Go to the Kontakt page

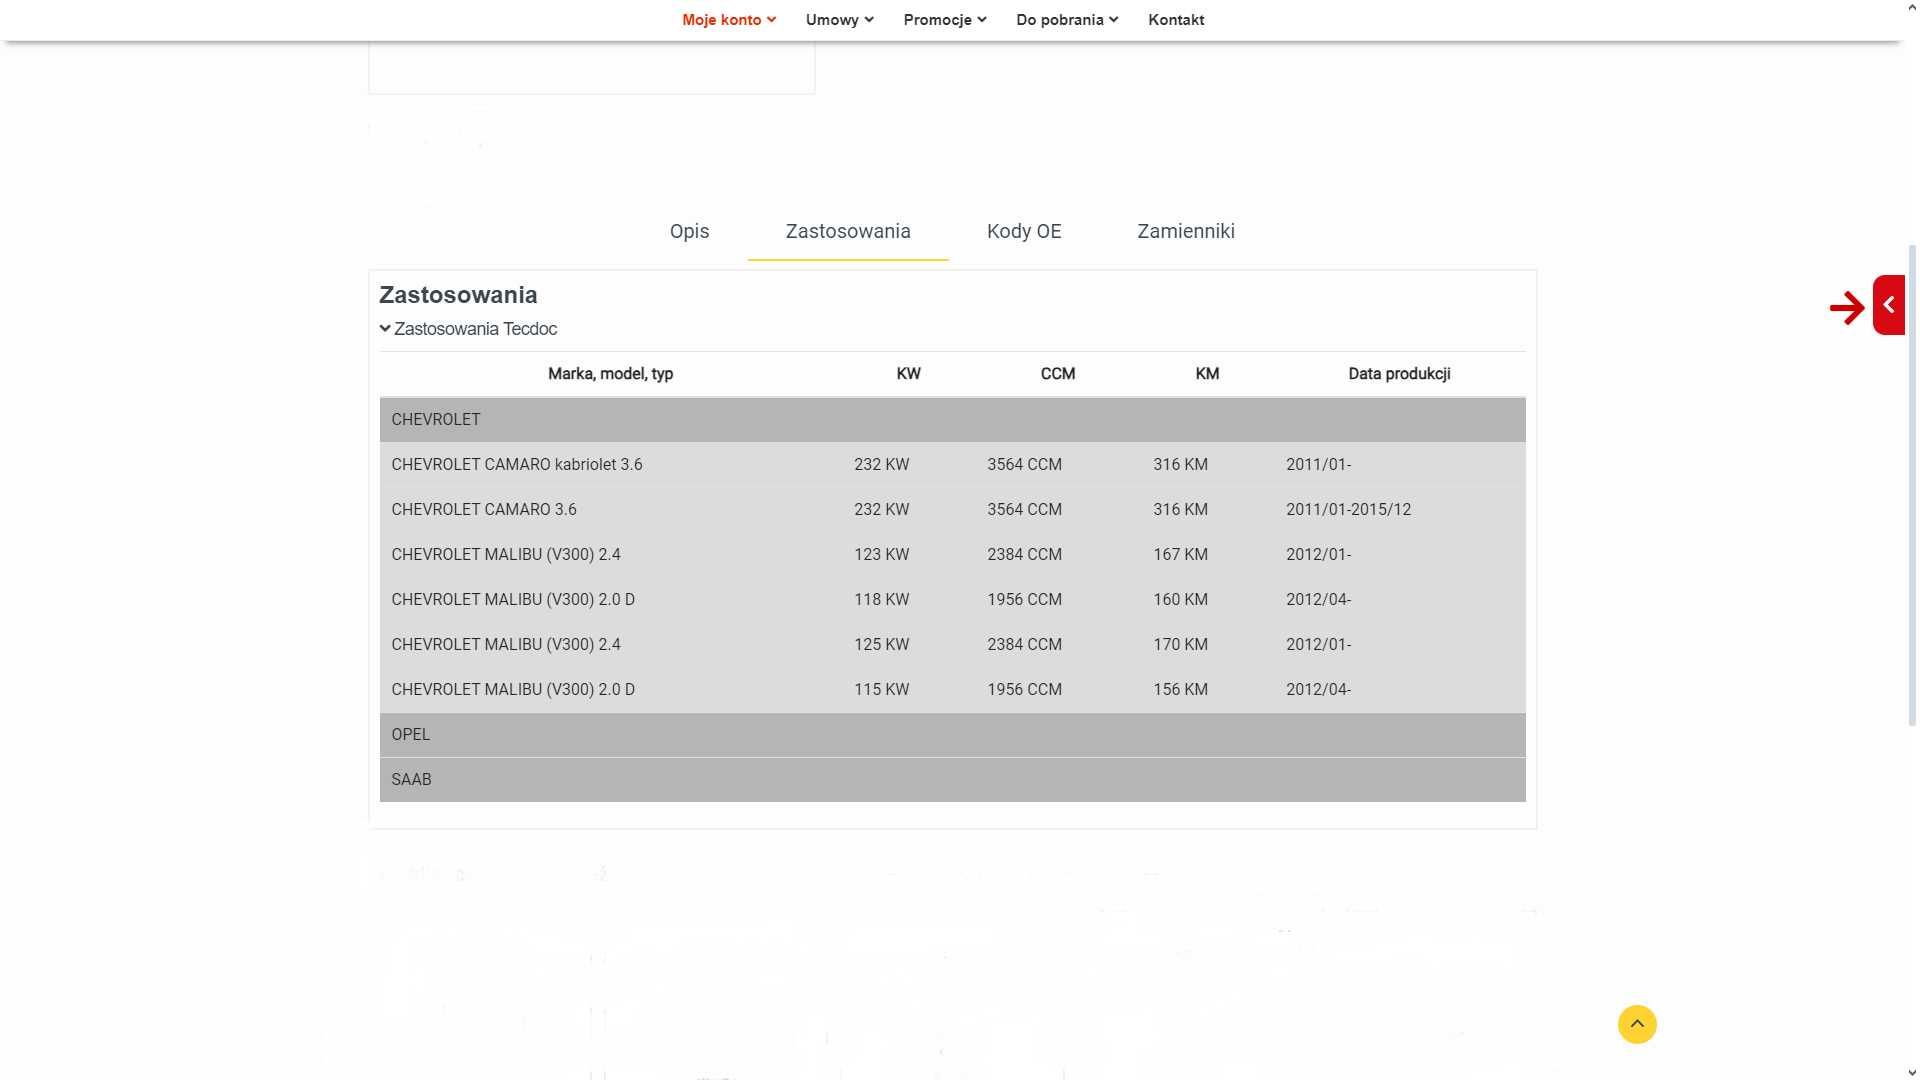click(1176, 20)
